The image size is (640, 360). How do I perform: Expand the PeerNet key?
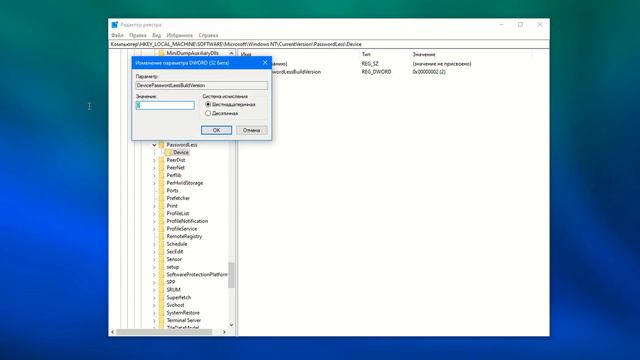[x=154, y=168]
